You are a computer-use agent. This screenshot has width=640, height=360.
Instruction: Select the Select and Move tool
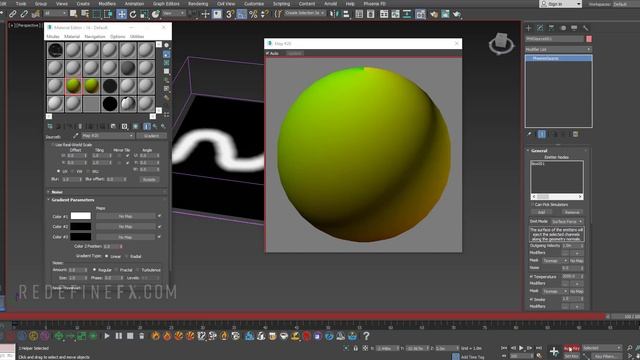121,14
